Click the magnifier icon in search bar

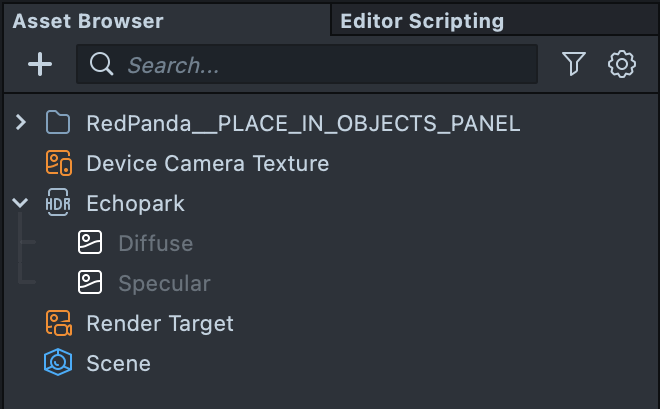pos(101,65)
